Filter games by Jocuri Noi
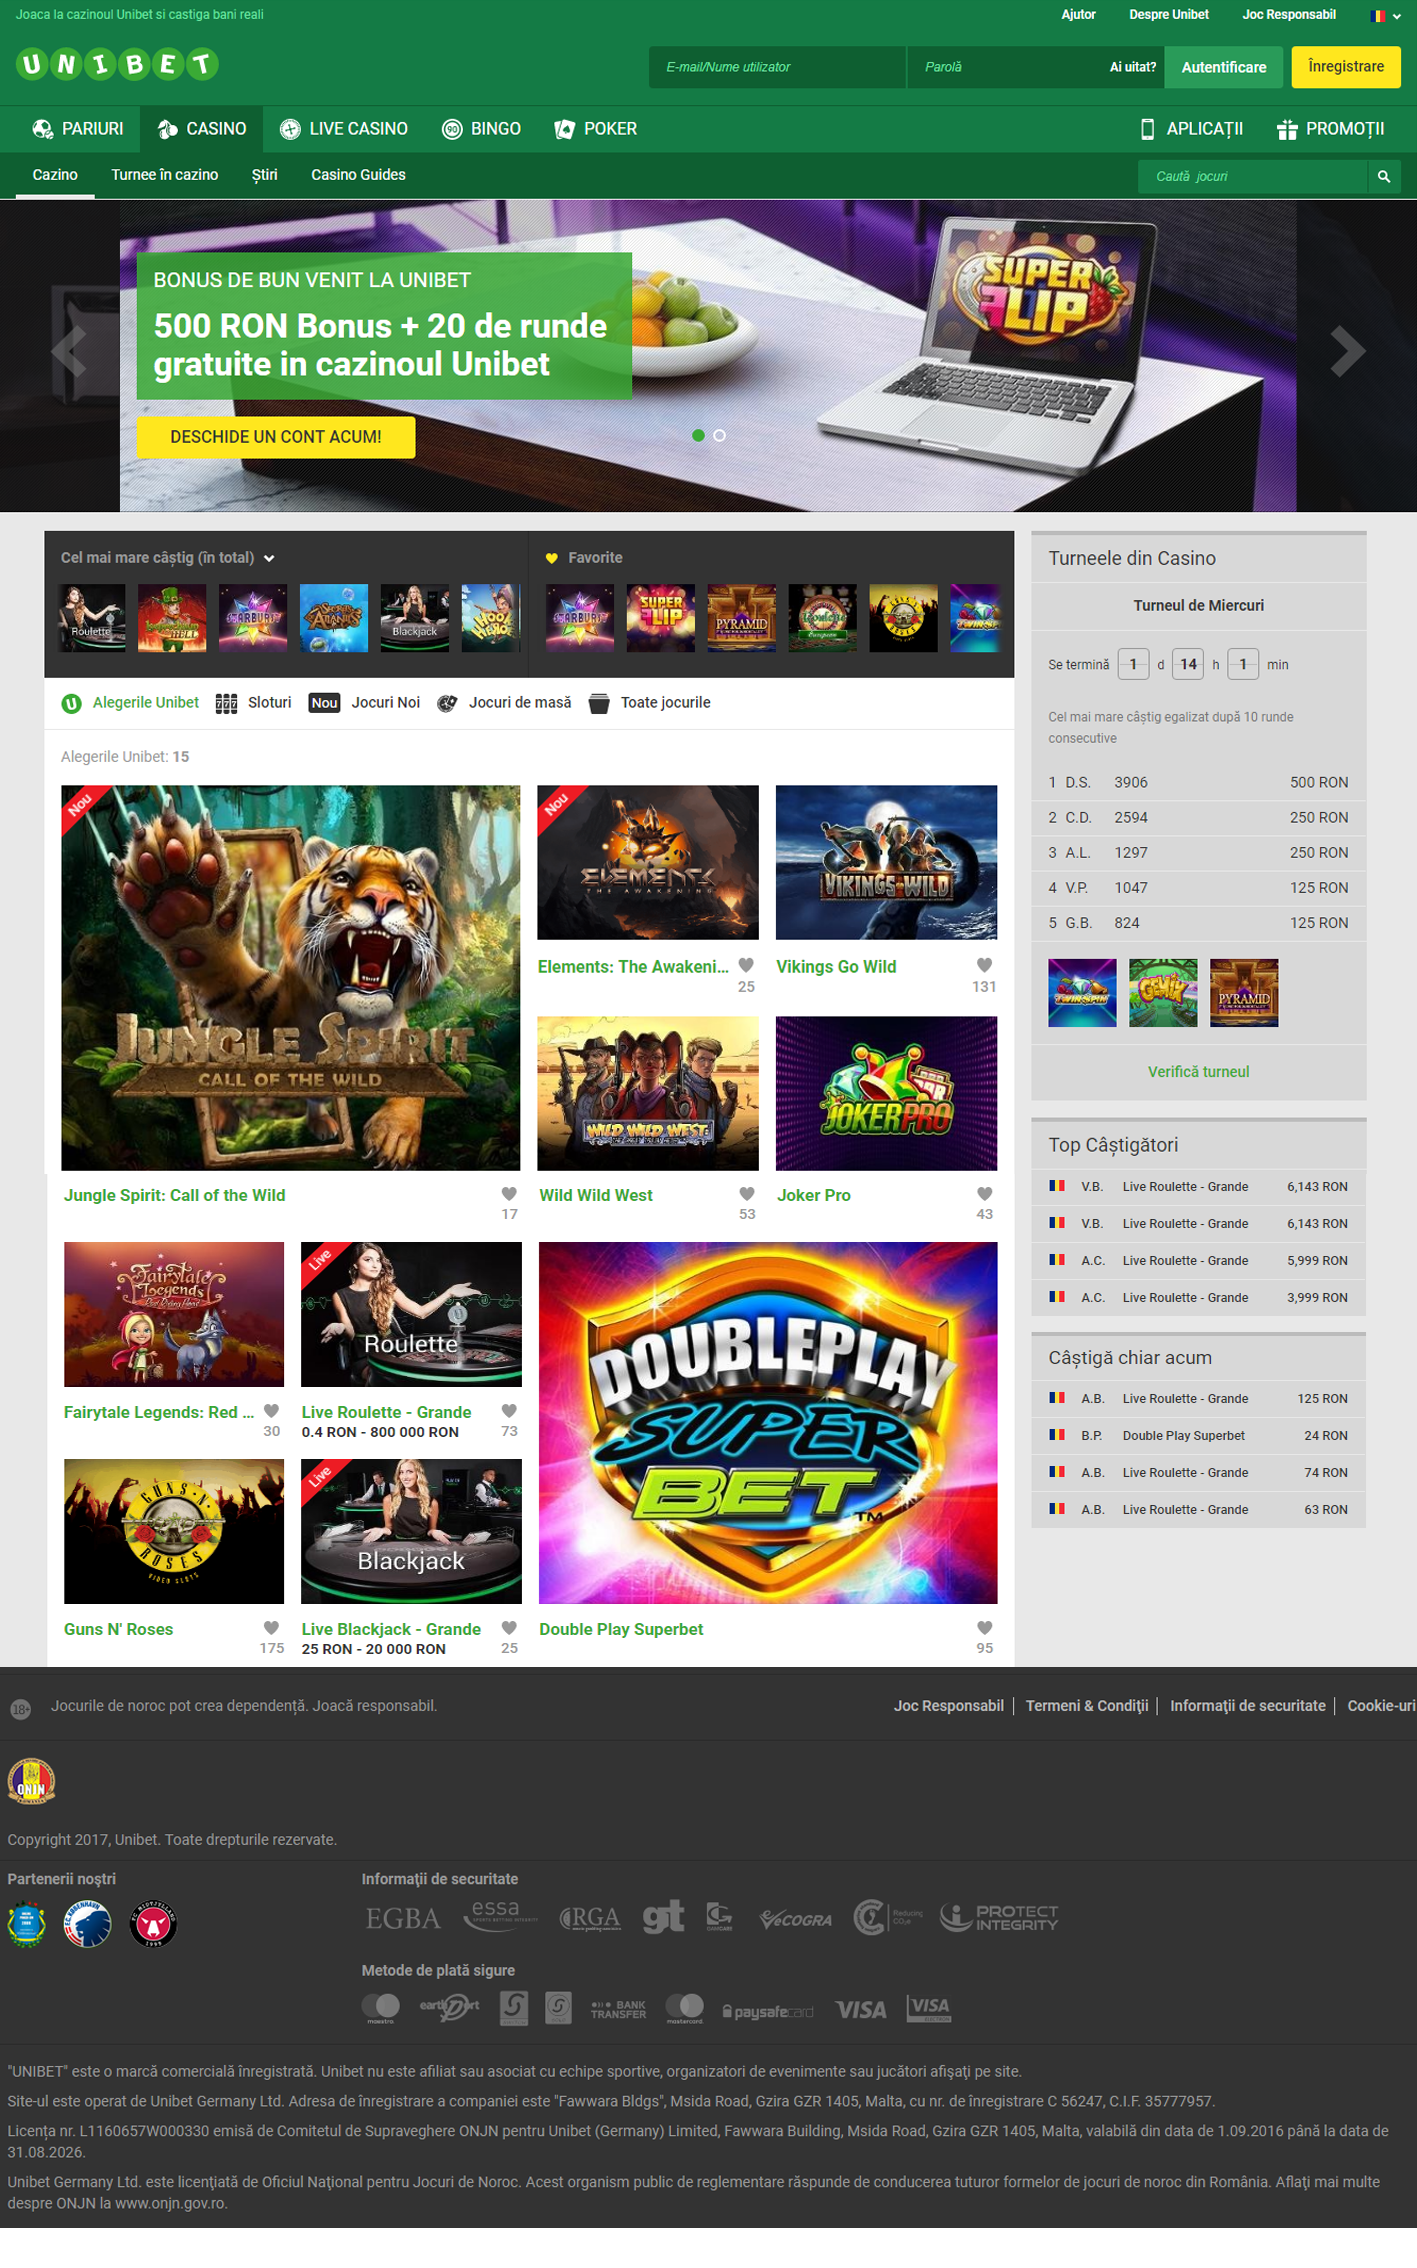The width and height of the screenshot is (1417, 2268). tap(364, 703)
